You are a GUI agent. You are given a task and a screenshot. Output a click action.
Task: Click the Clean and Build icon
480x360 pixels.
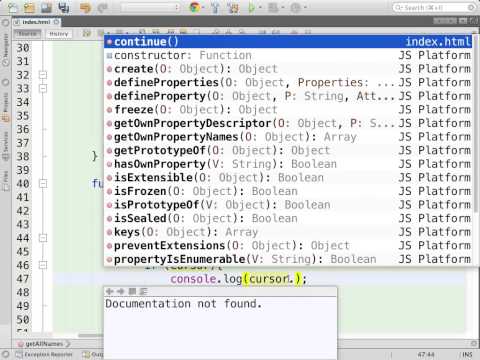pos(233,7)
